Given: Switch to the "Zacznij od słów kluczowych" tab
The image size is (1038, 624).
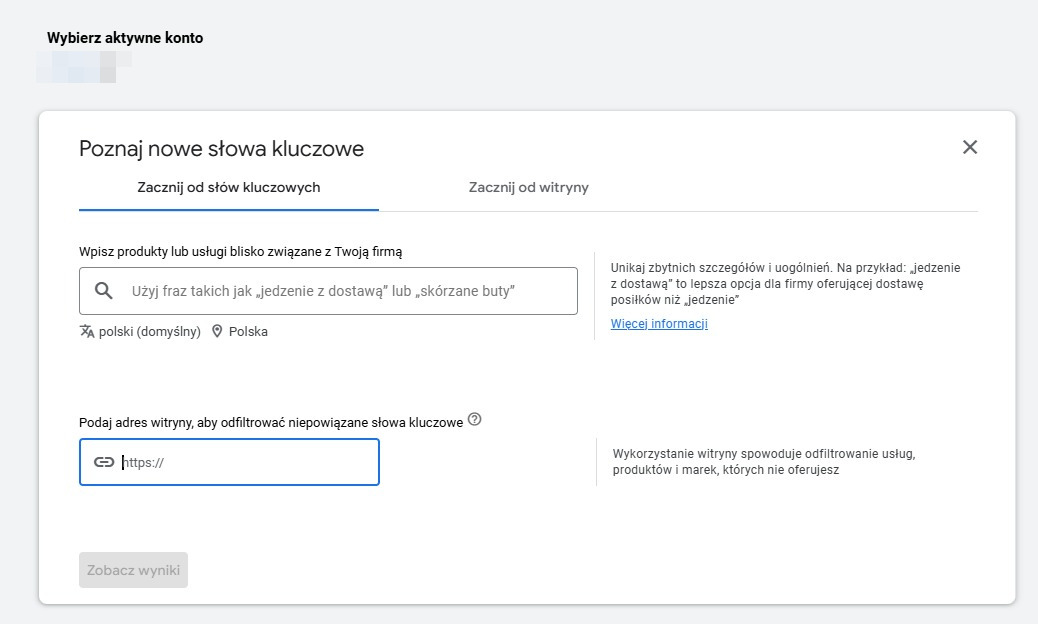Looking at the screenshot, I should [229, 187].
